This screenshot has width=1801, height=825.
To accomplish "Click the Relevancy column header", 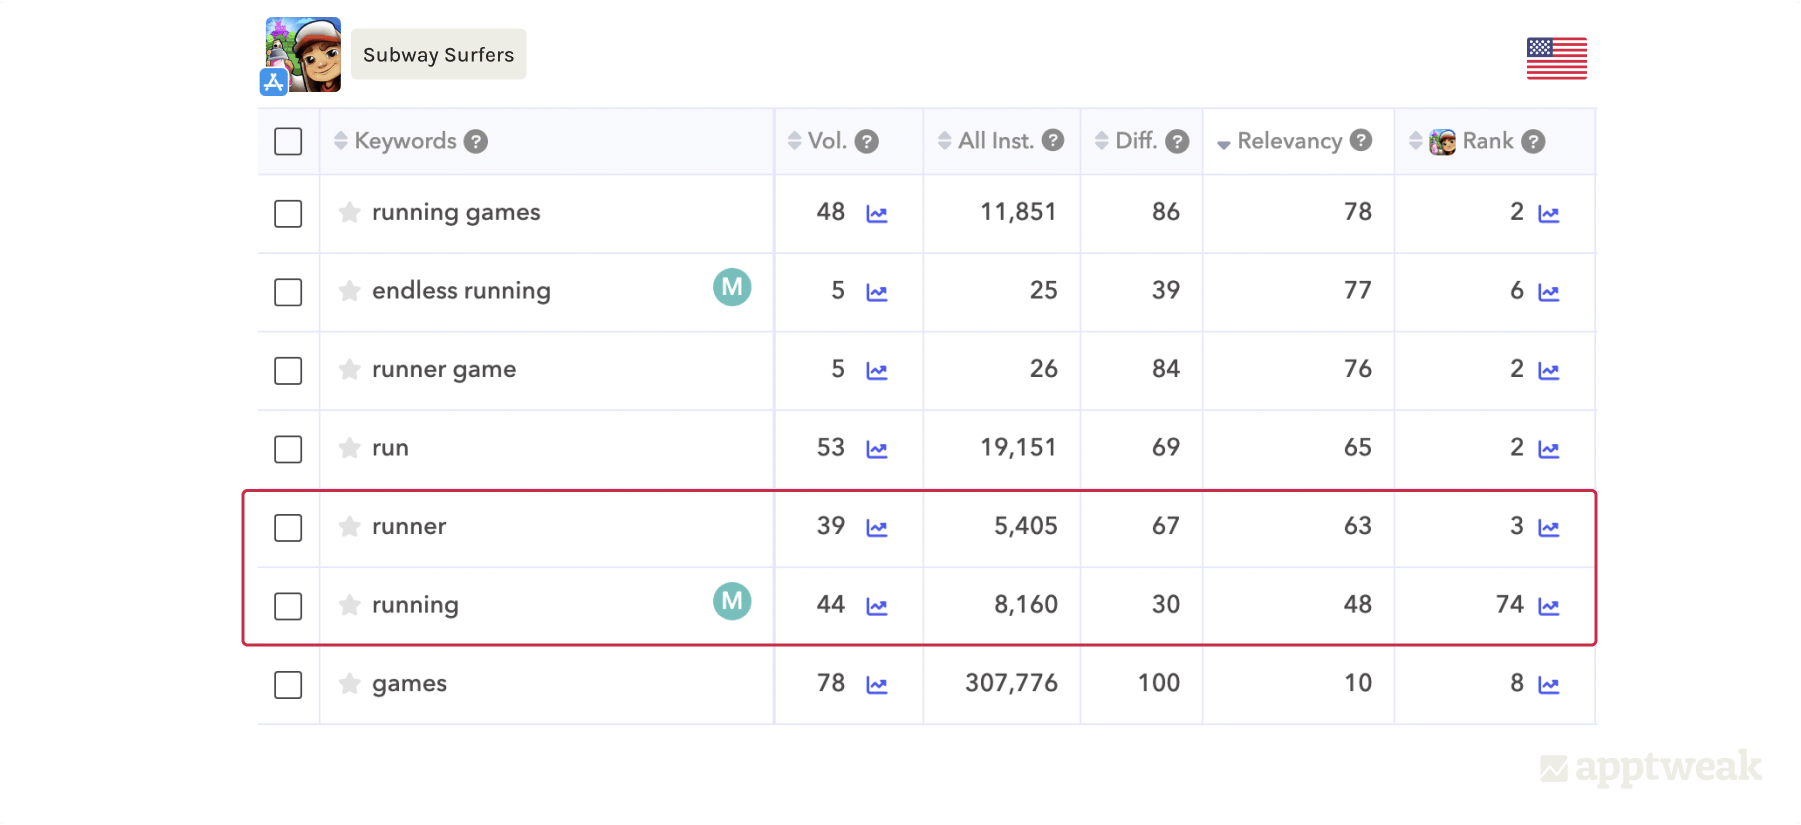I will (1288, 141).
